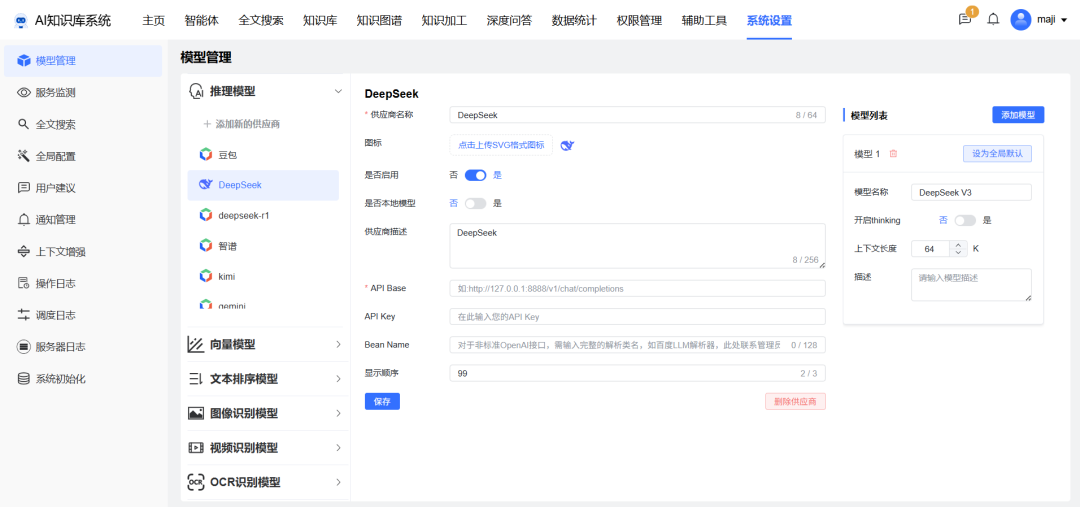Toggle the 是否本地模型 switch
This screenshot has width=1080, height=507.
coord(475,203)
